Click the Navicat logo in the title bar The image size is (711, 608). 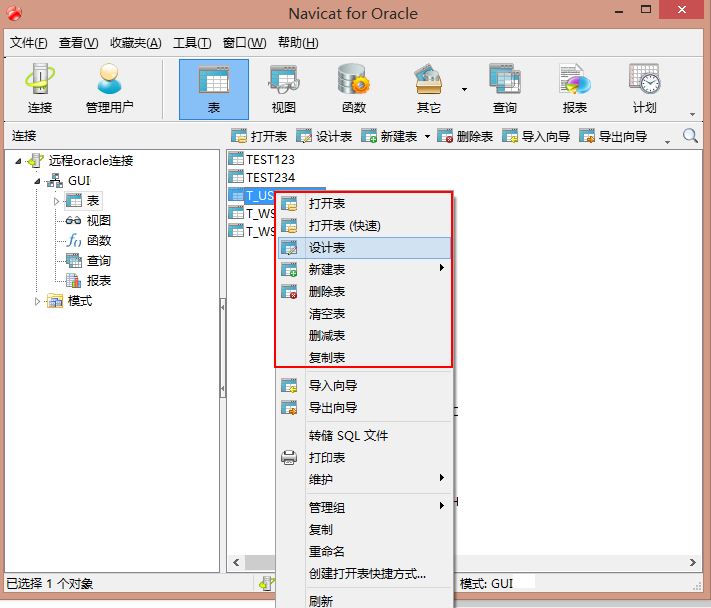[x=14, y=13]
